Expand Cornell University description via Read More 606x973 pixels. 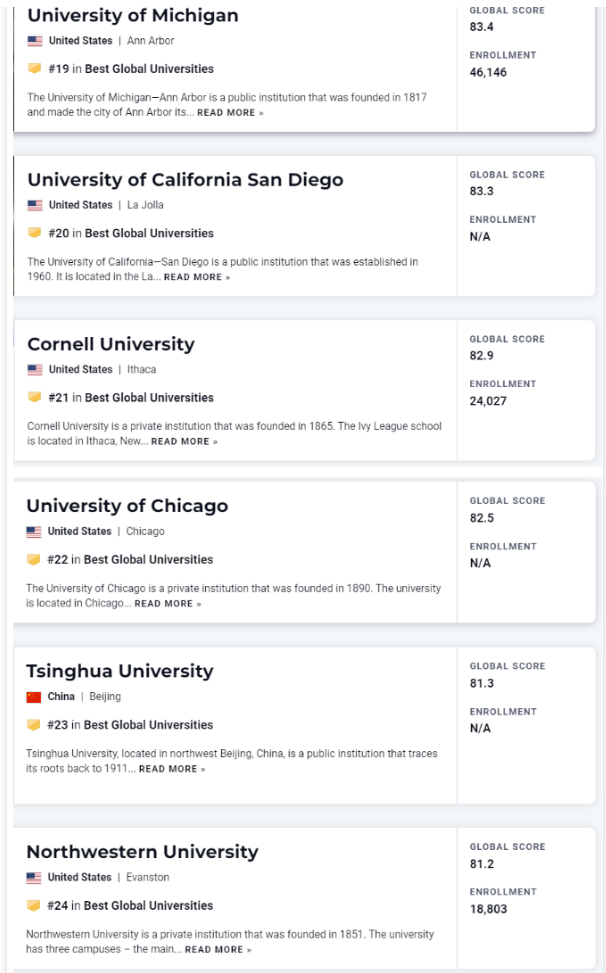[x=184, y=441]
